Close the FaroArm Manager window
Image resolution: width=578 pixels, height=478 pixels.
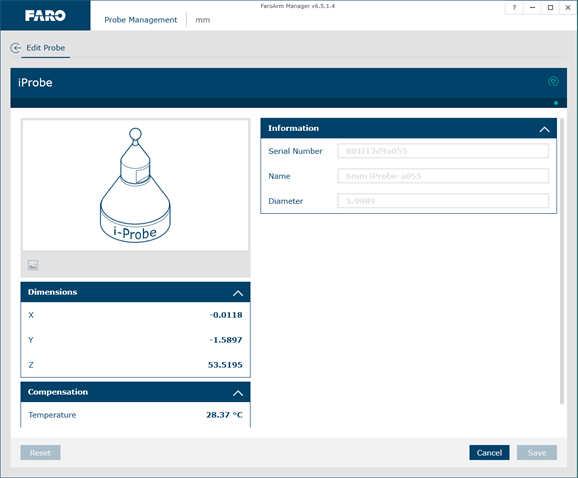568,7
